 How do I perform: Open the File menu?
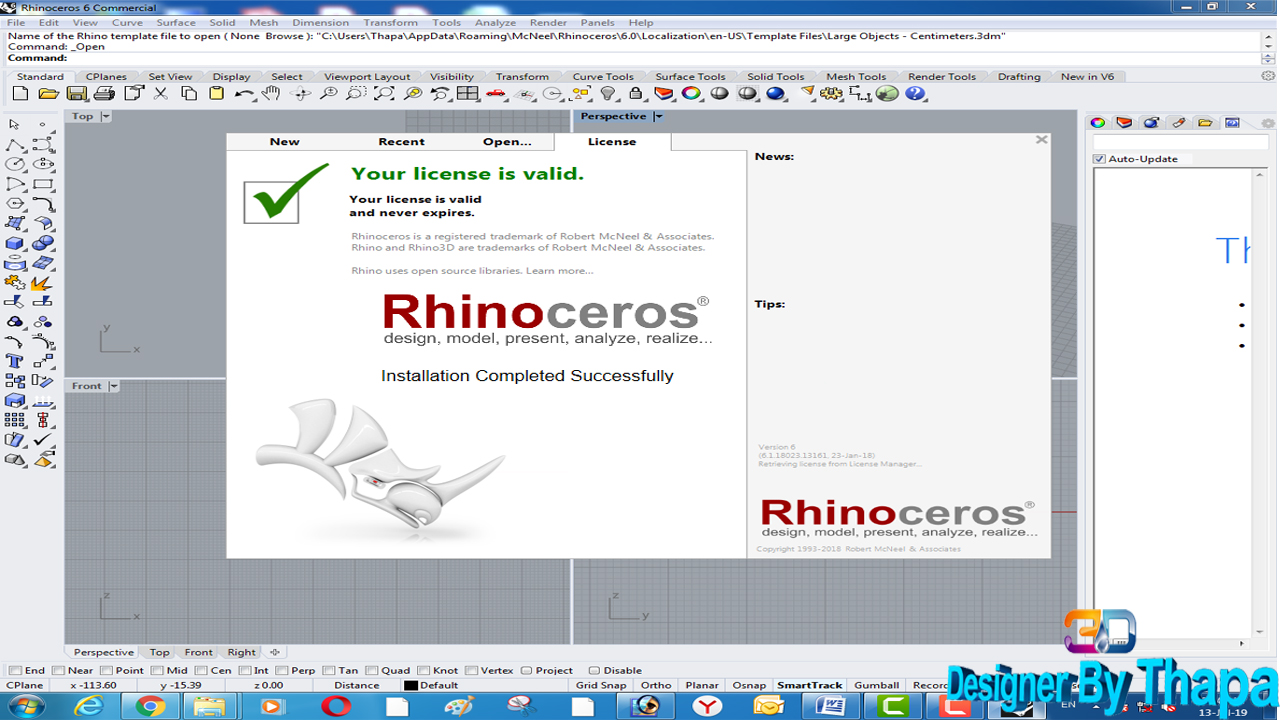(x=16, y=22)
